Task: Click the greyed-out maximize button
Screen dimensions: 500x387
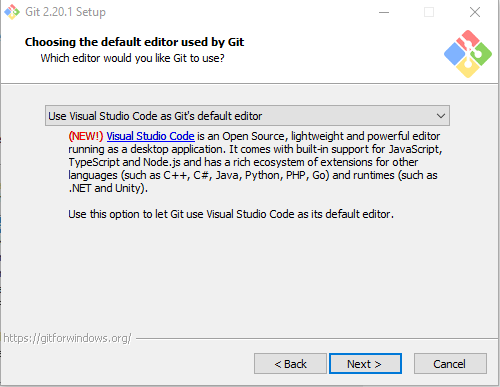Action: click(429, 12)
